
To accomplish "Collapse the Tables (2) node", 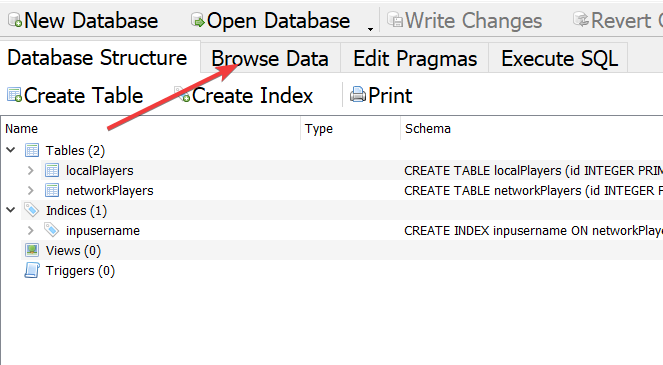I will click(11, 150).
